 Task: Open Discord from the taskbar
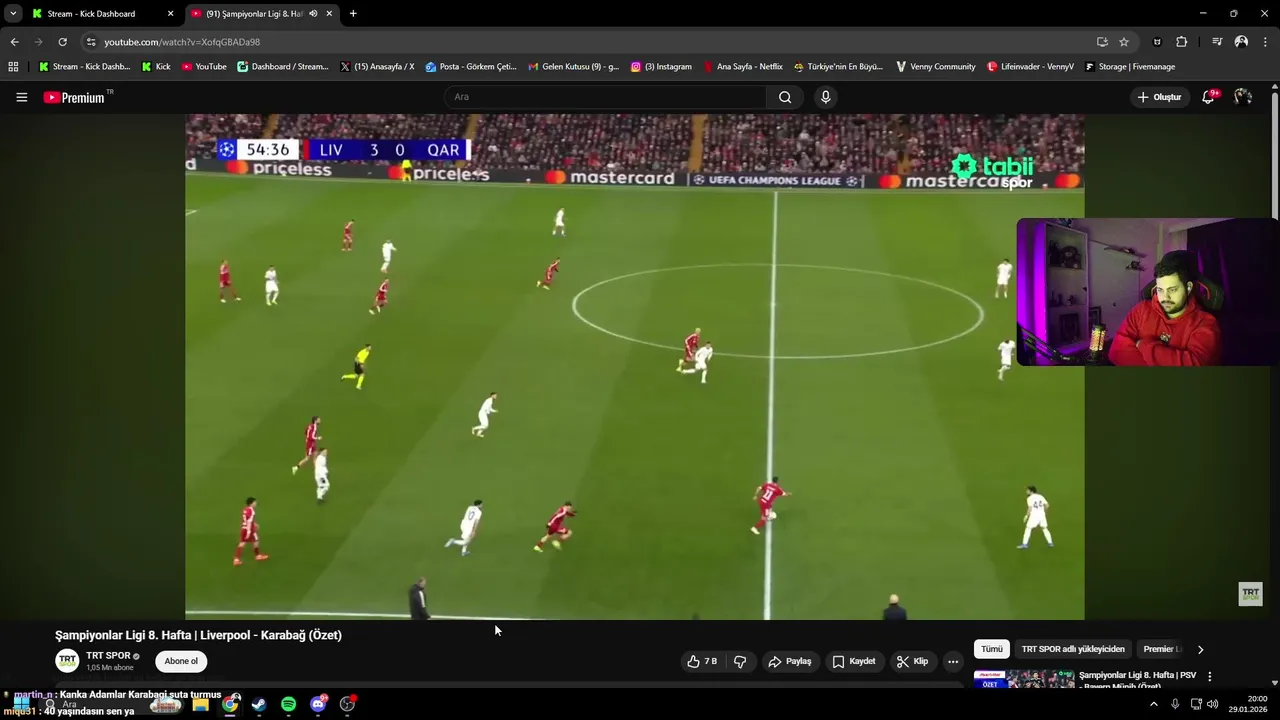coord(318,704)
